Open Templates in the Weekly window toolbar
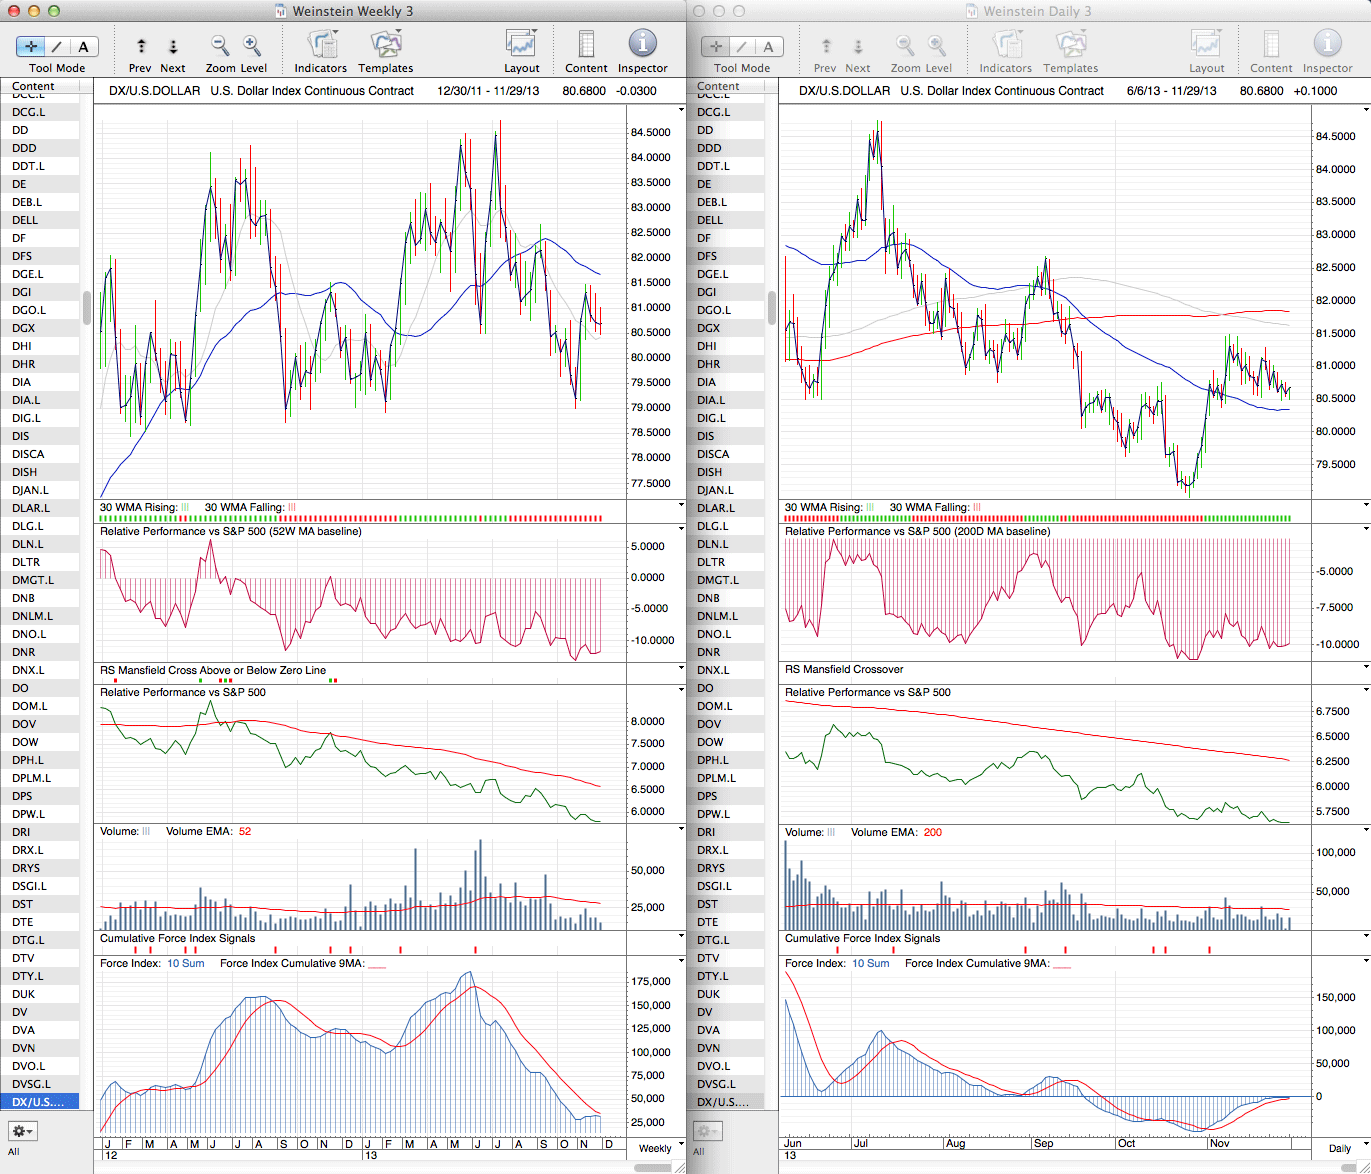Image resolution: width=1371 pixels, height=1174 pixels. [385, 45]
